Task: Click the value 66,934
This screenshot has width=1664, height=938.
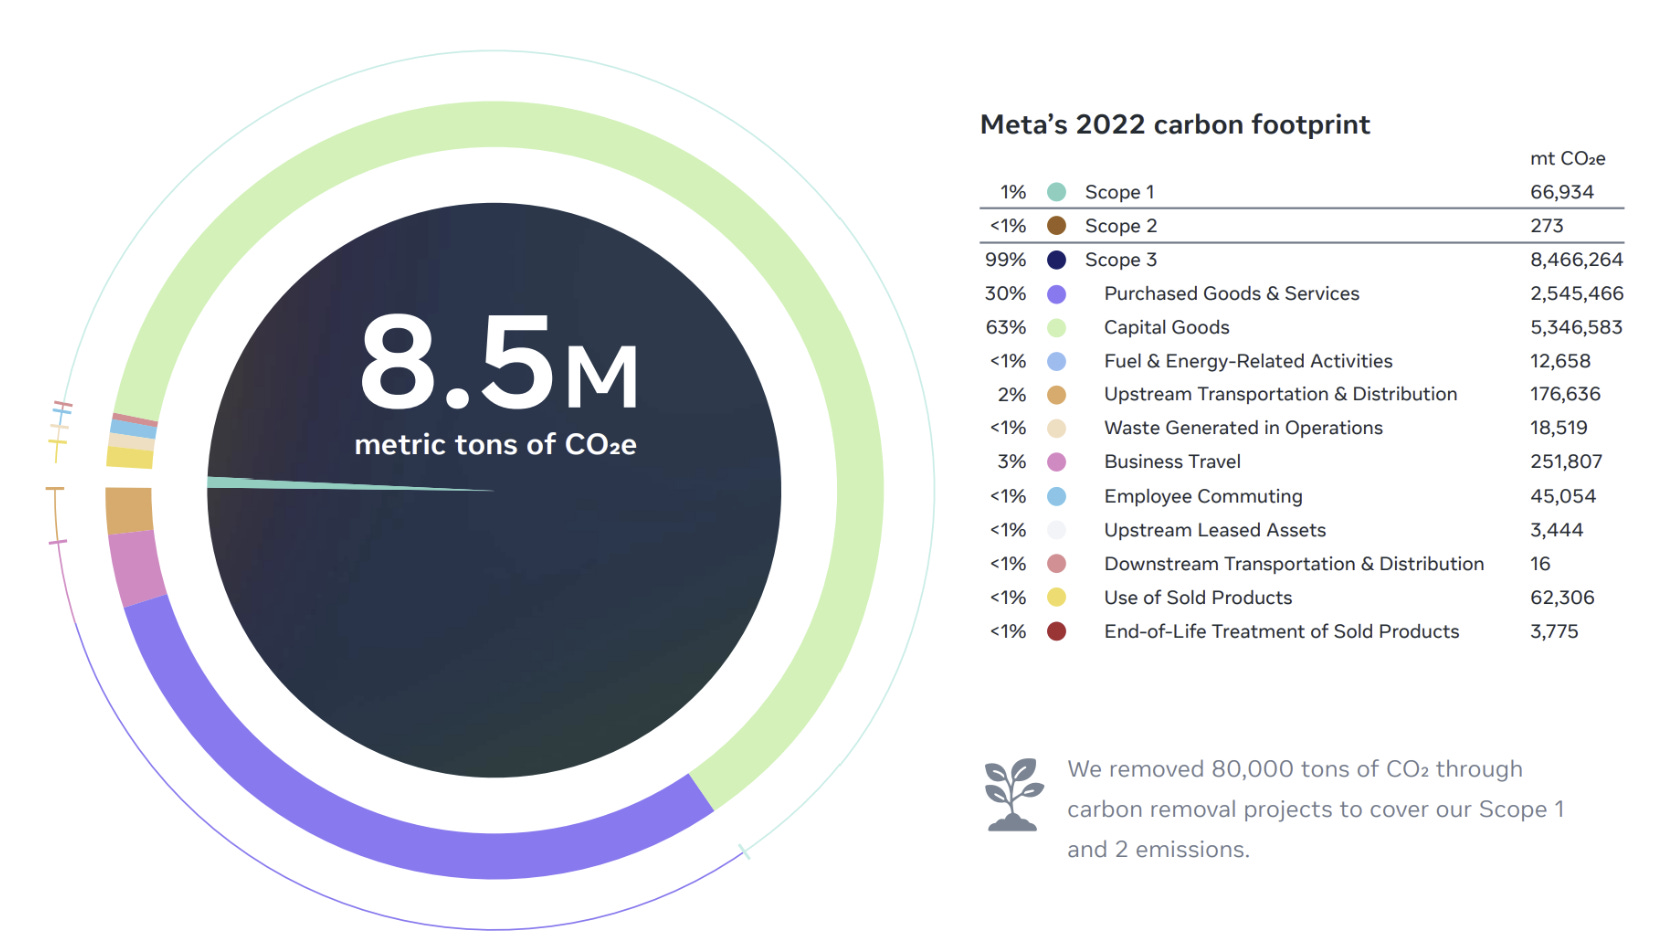Action: coord(1562,192)
